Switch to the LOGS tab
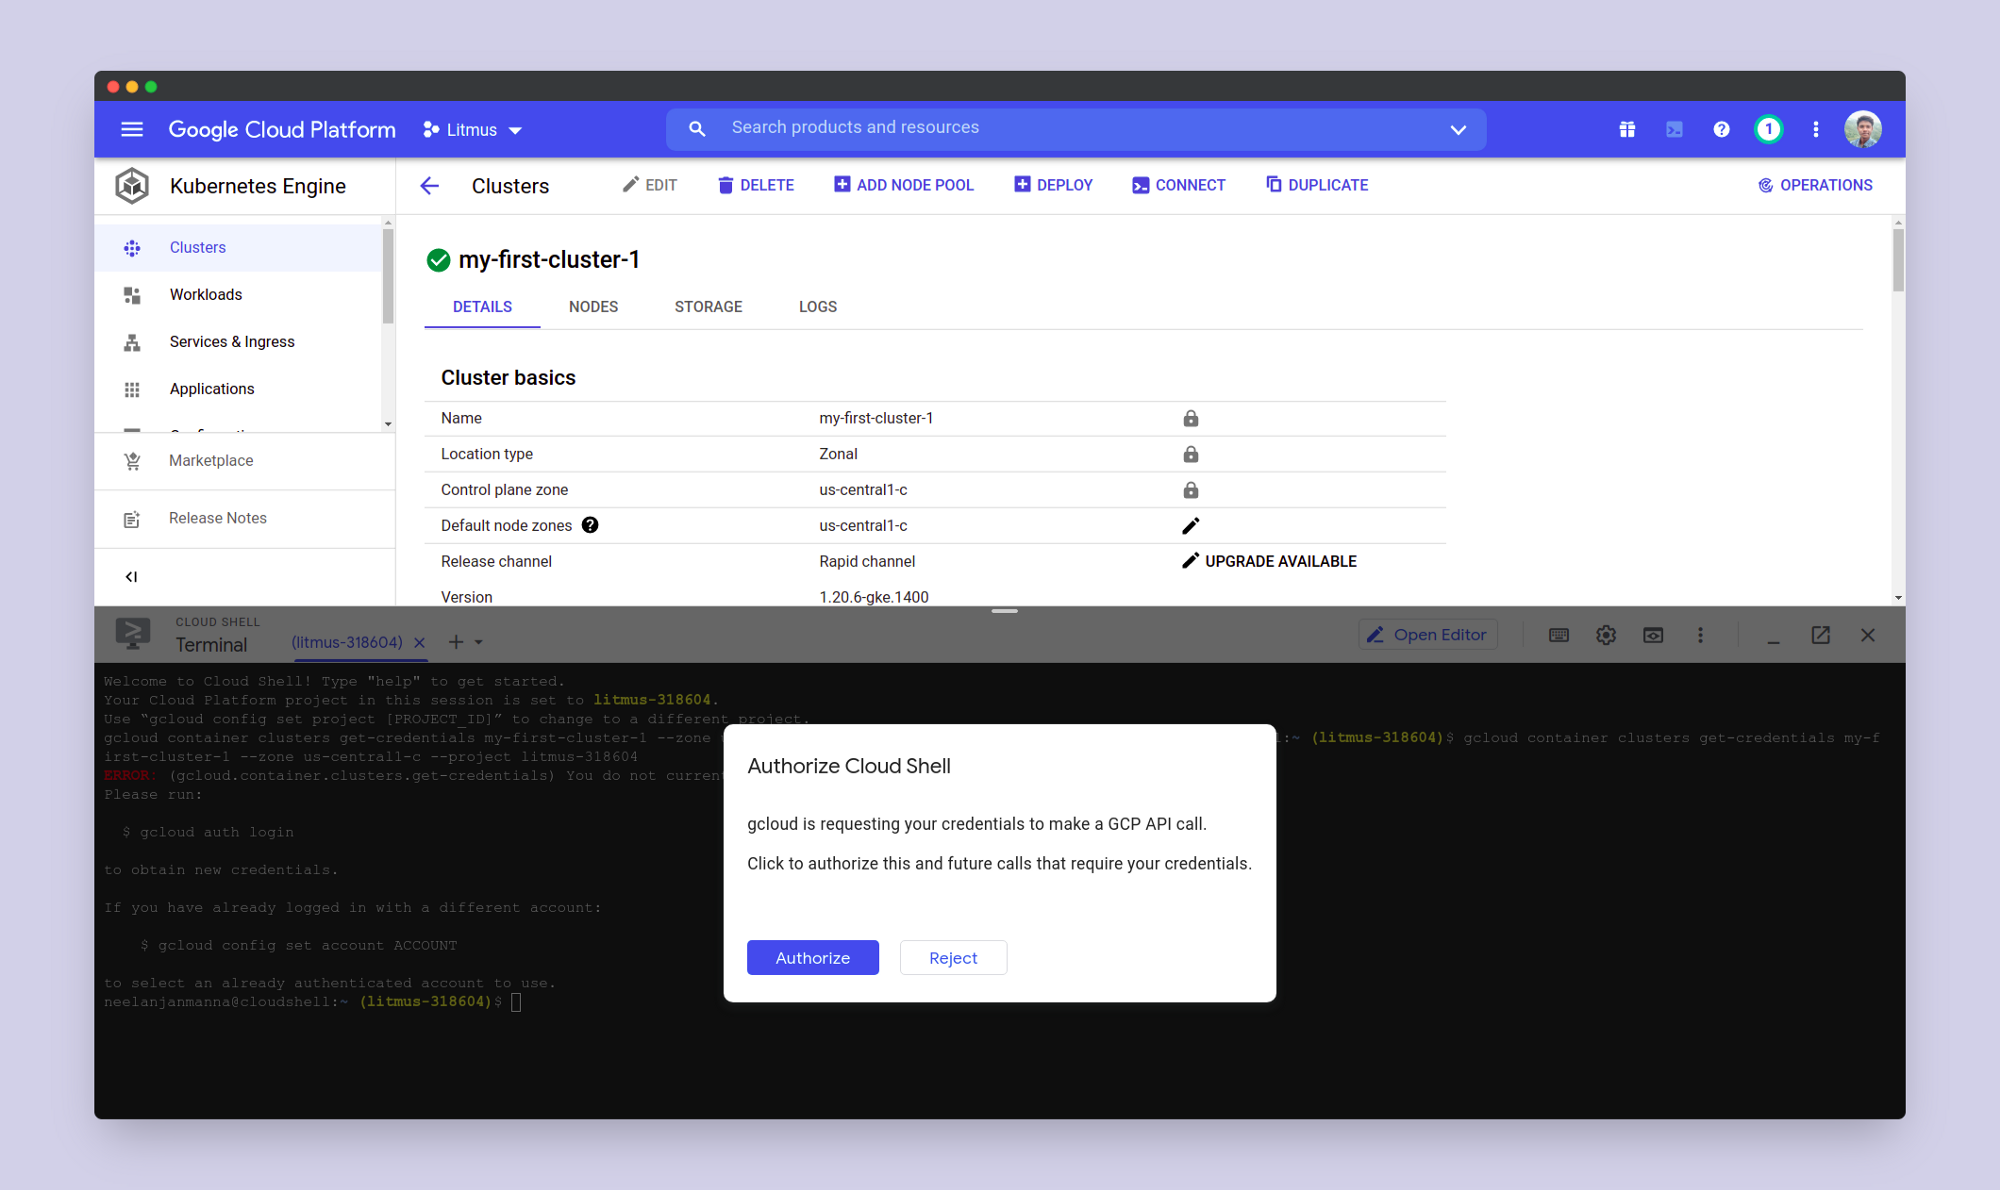The width and height of the screenshot is (2000, 1190). click(x=818, y=307)
